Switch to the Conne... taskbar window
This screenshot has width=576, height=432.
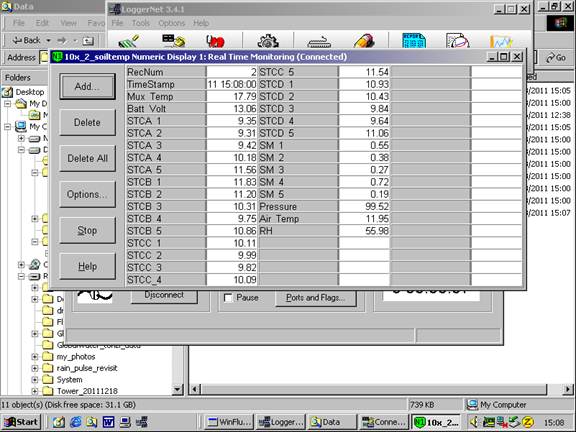[x=384, y=422]
